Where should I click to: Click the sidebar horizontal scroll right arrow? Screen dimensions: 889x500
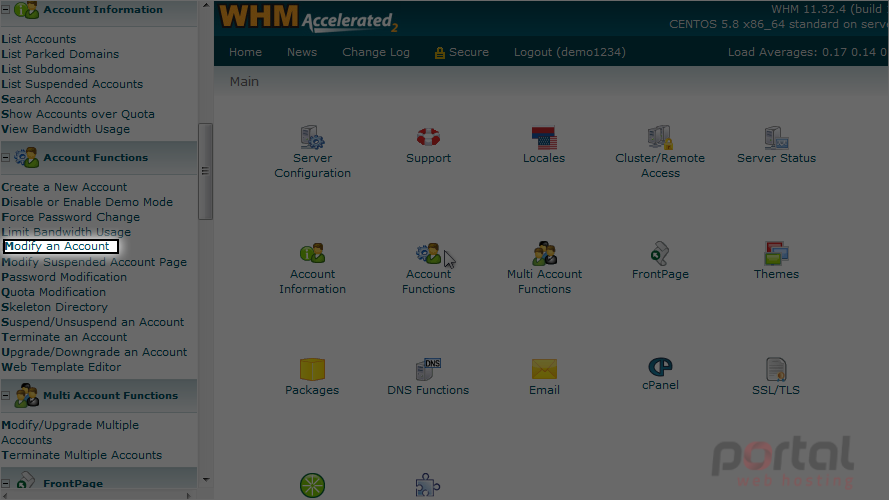[x=189, y=495]
